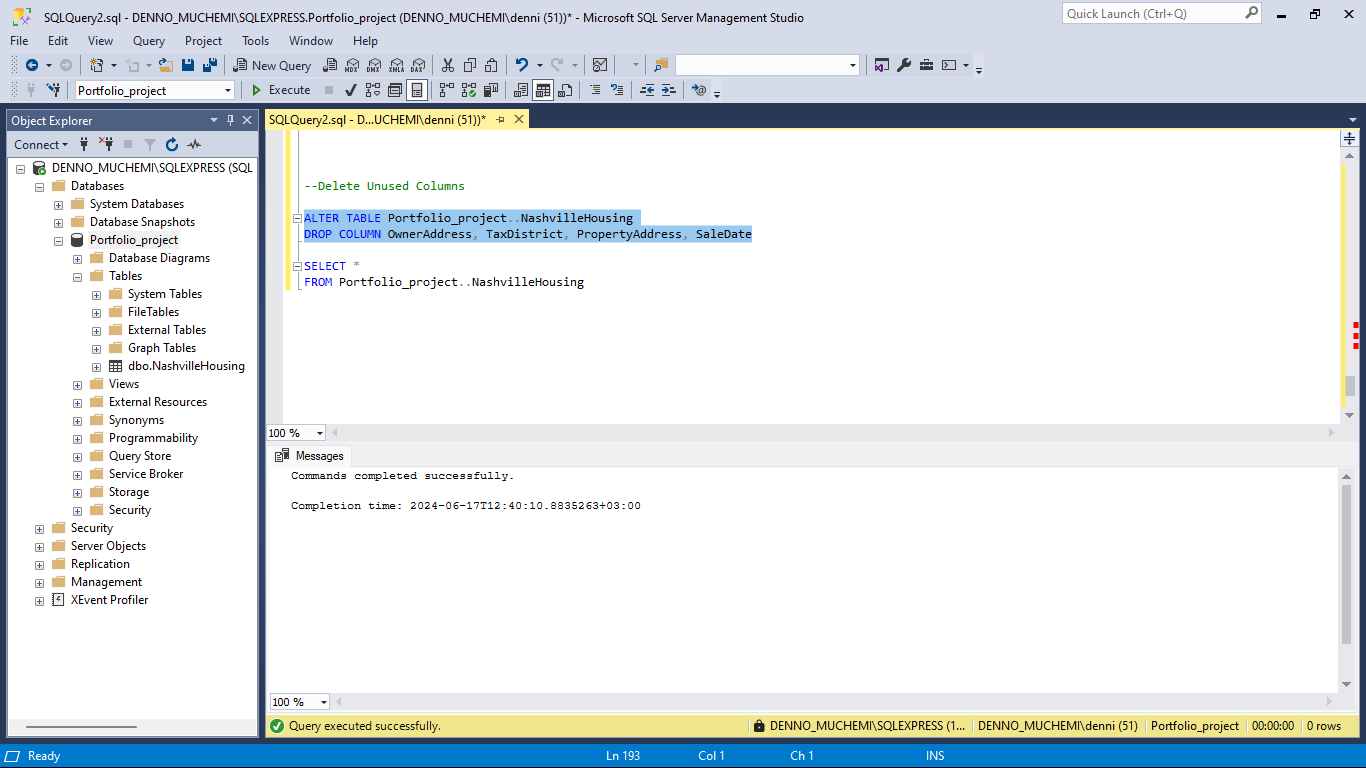The height and width of the screenshot is (768, 1366).
Task: Open a new MDX query
Action: [352, 65]
